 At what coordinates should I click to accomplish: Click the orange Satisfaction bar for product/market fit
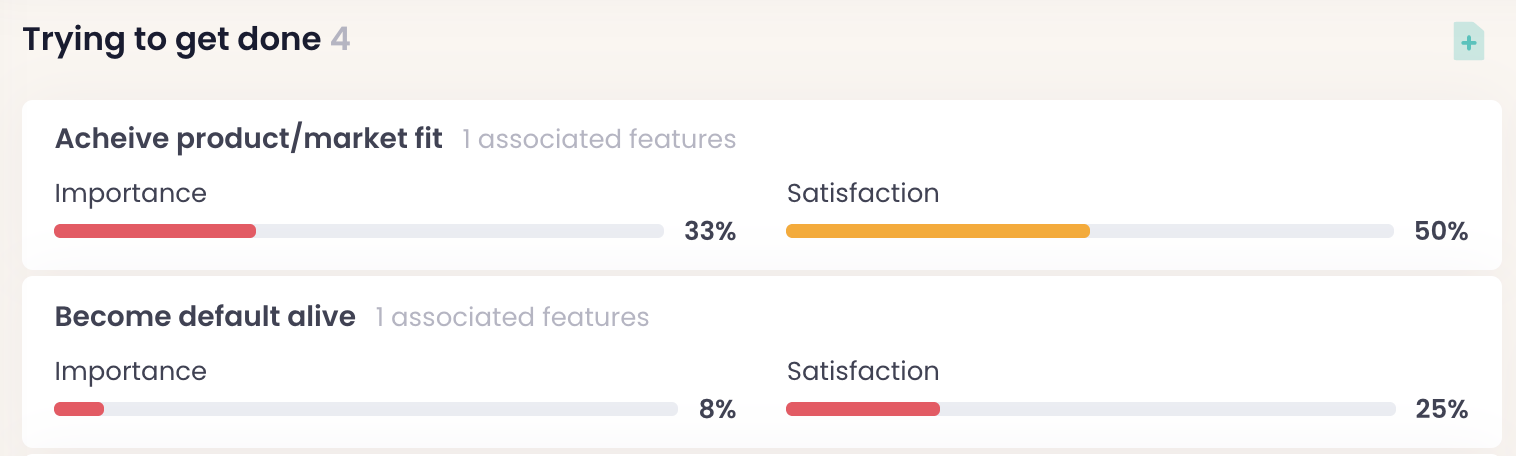coord(937,231)
